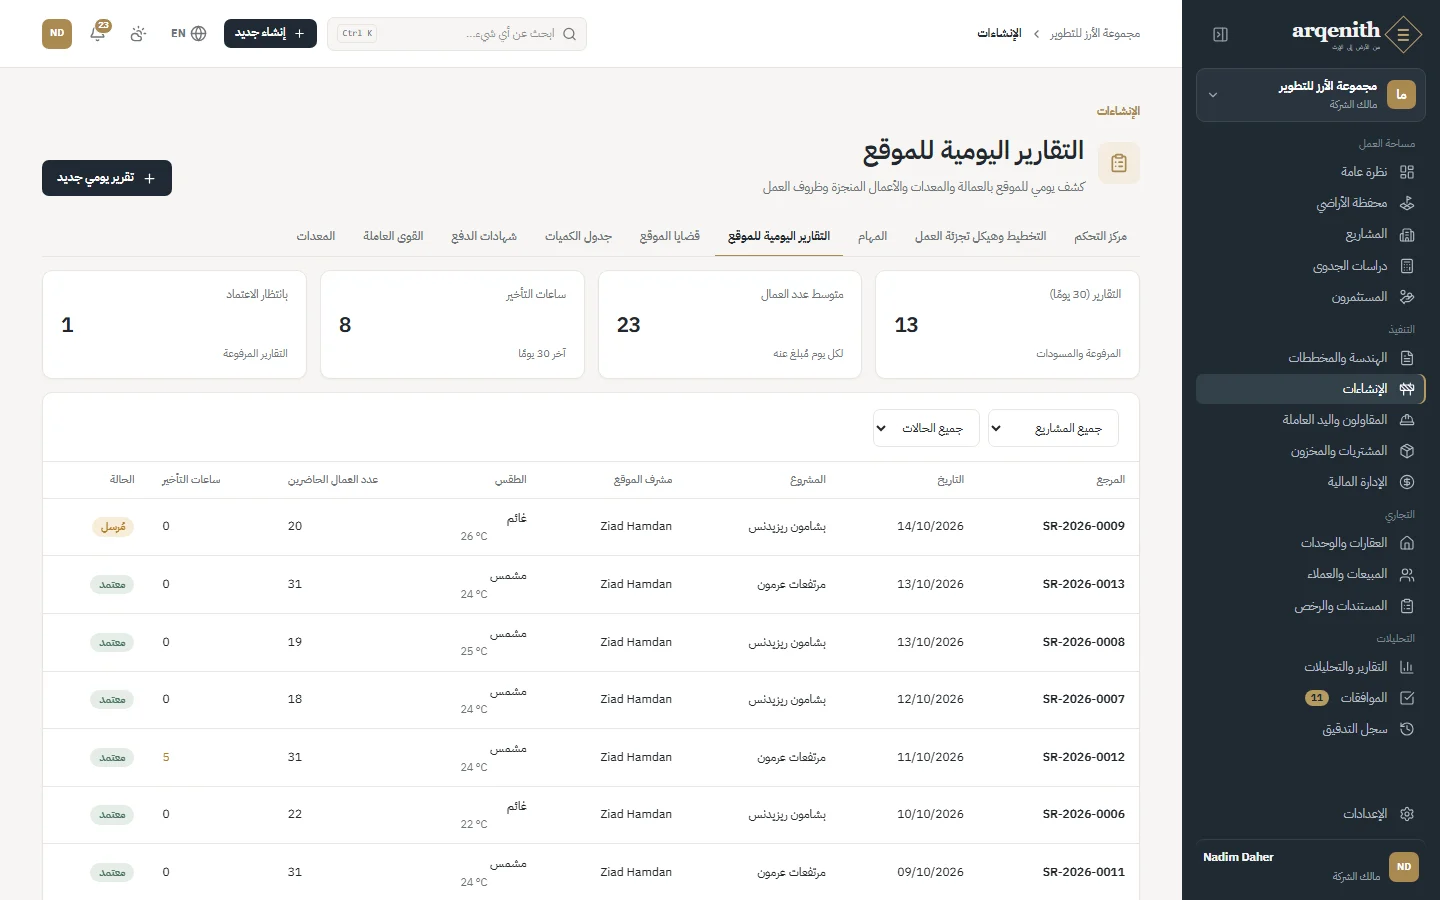Open التقارير والتحليلات sidebar icon

pyautogui.click(x=1407, y=667)
